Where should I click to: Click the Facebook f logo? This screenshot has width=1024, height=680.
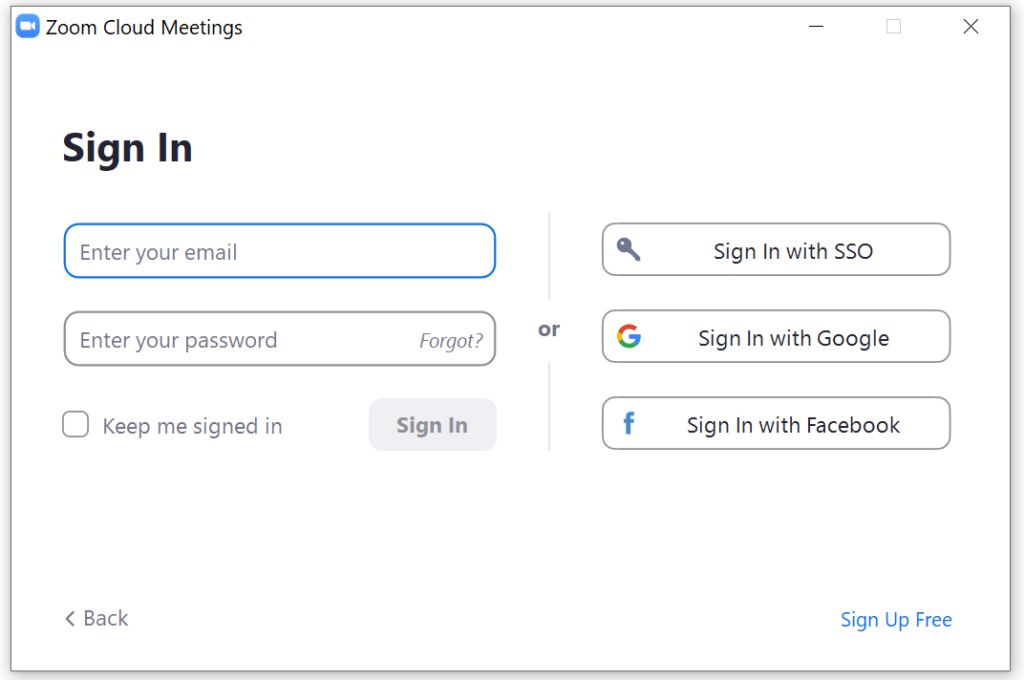tap(628, 423)
